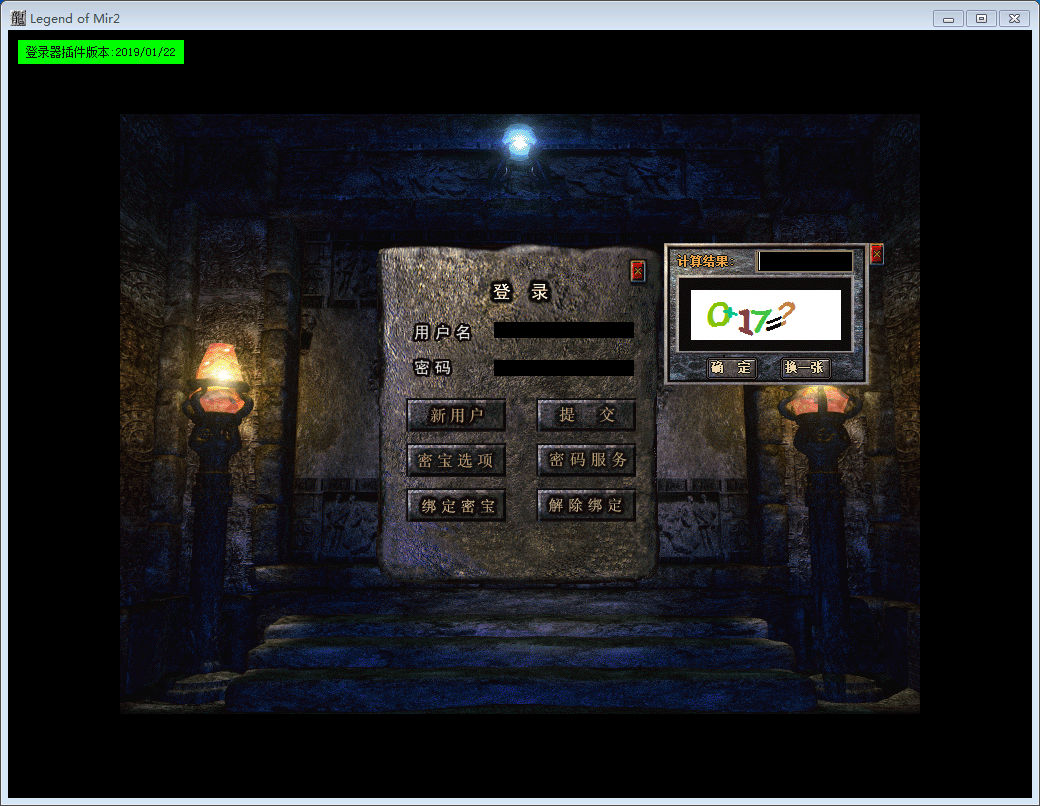Open 密码服务 password service
1040x806 pixels.
click(586, 460)
